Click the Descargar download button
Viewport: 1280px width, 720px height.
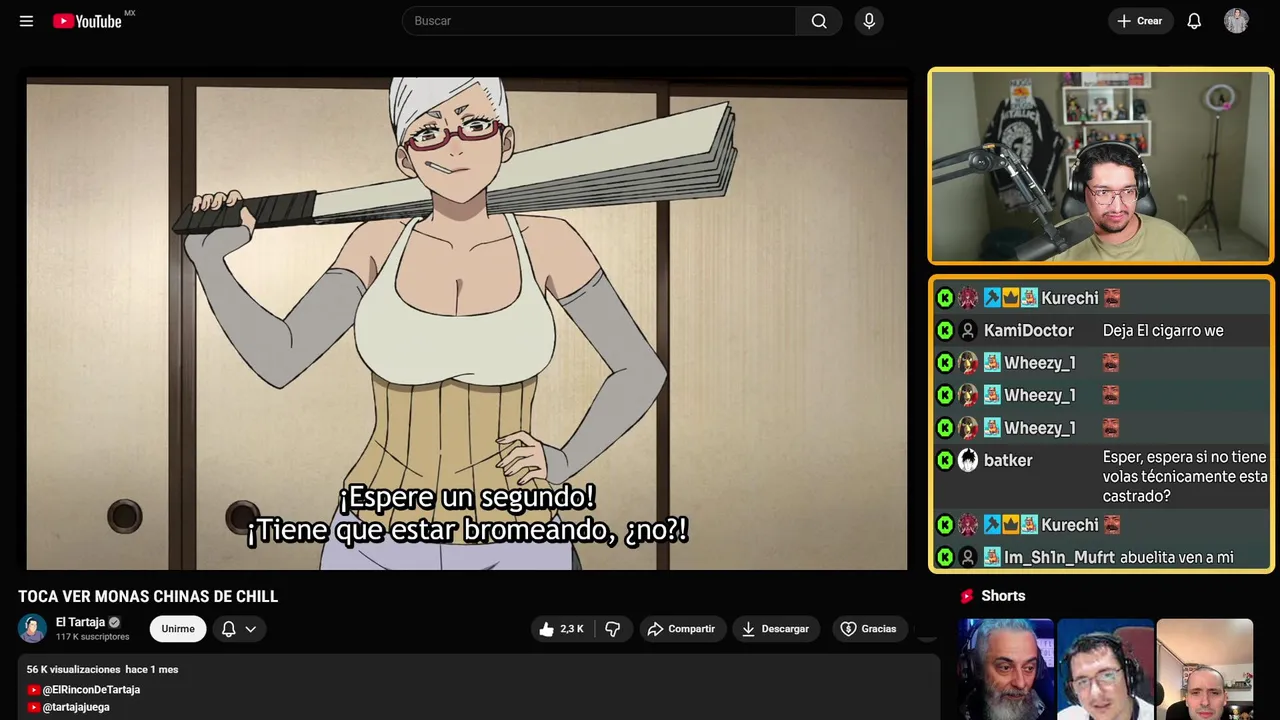[x=776, y=629]
